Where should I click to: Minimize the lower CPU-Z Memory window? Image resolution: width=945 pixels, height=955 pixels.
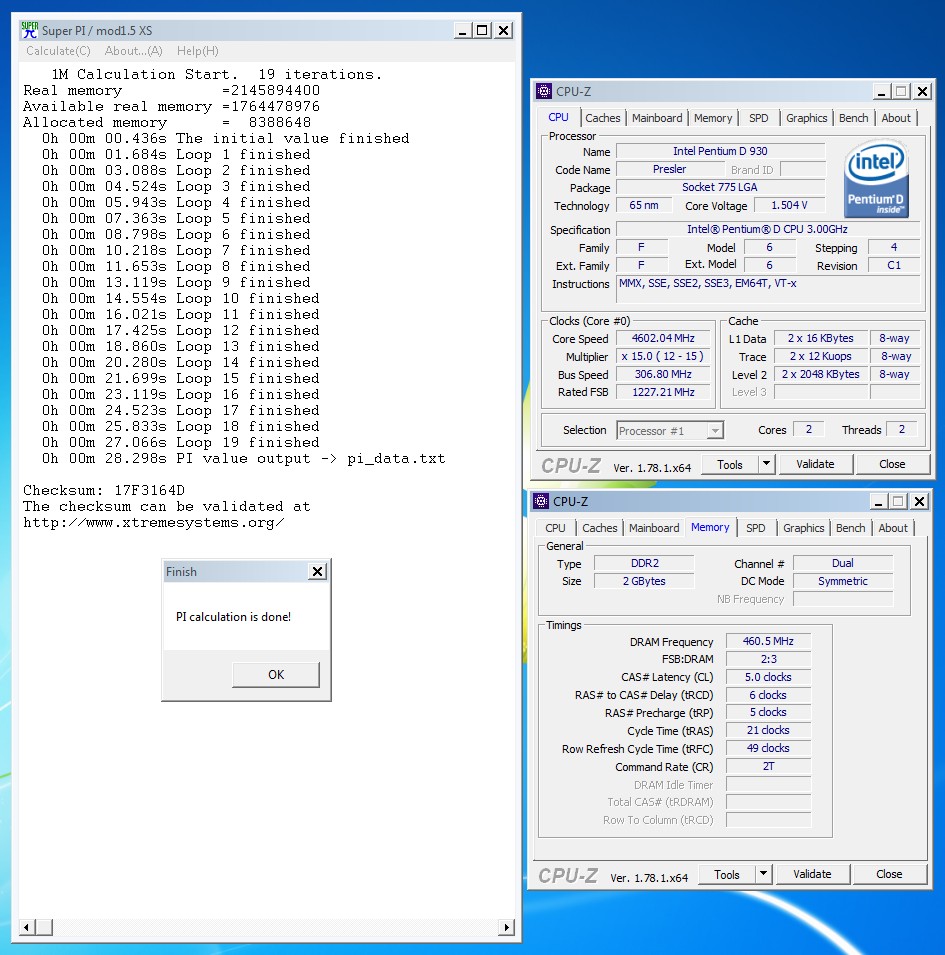pos(878,502)
